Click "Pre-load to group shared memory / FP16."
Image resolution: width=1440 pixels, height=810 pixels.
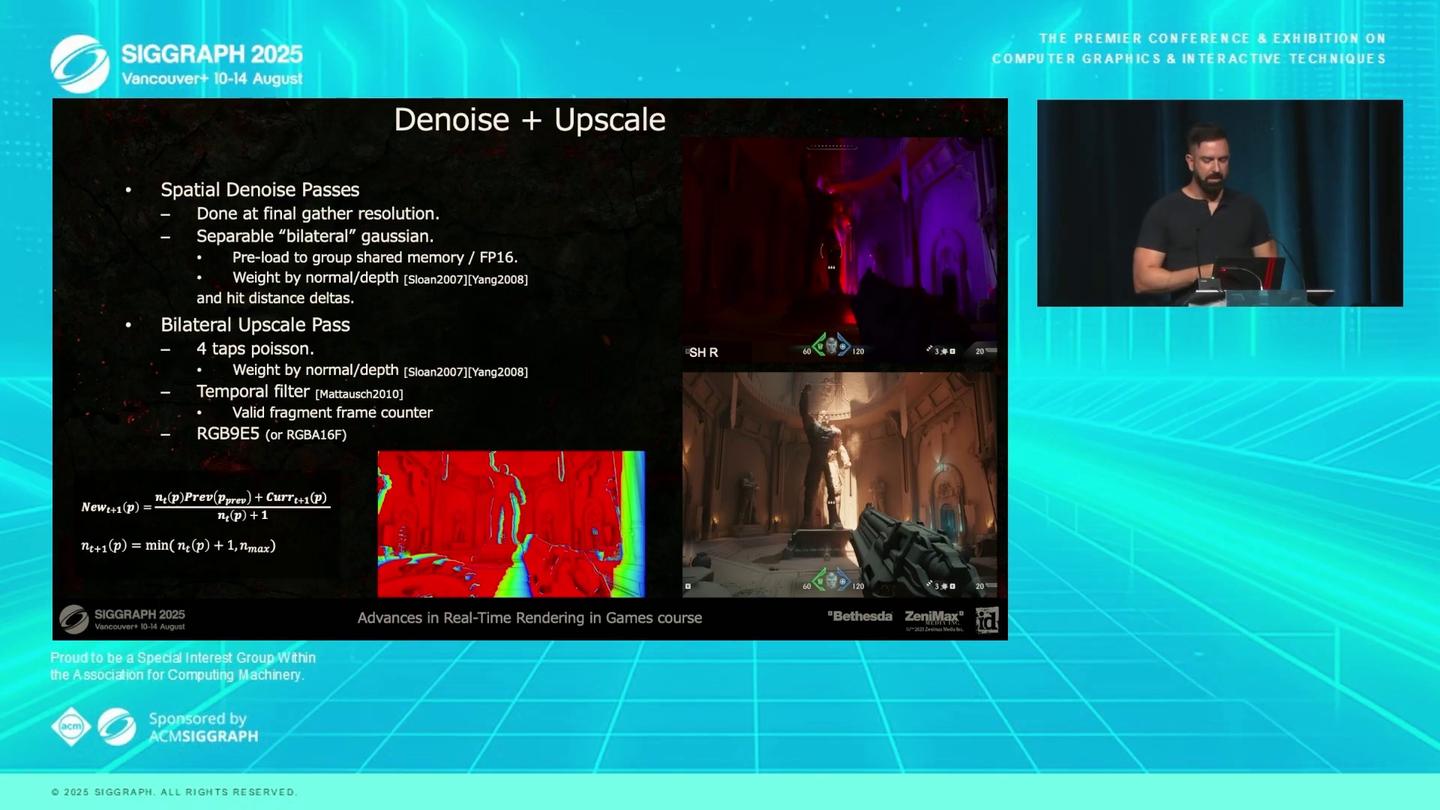pos(375,258)
